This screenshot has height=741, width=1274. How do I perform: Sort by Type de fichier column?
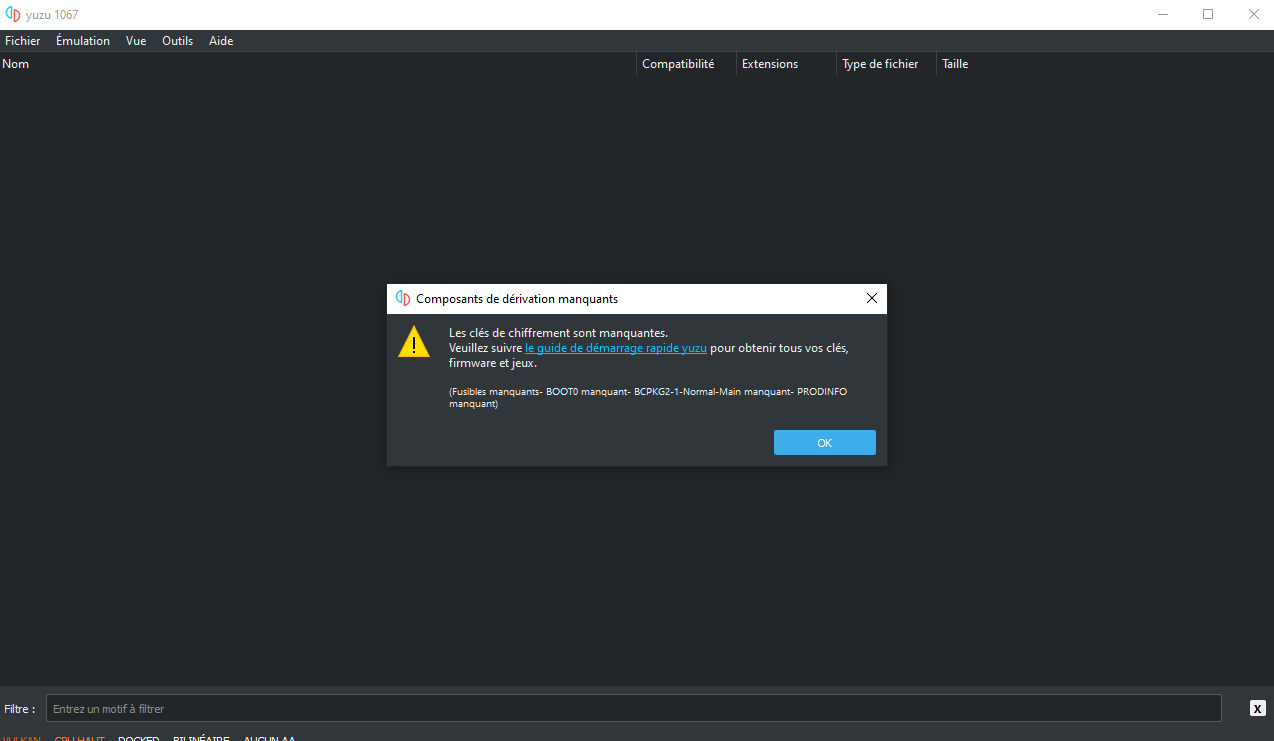pyautogui.click(x=880, y=64)
